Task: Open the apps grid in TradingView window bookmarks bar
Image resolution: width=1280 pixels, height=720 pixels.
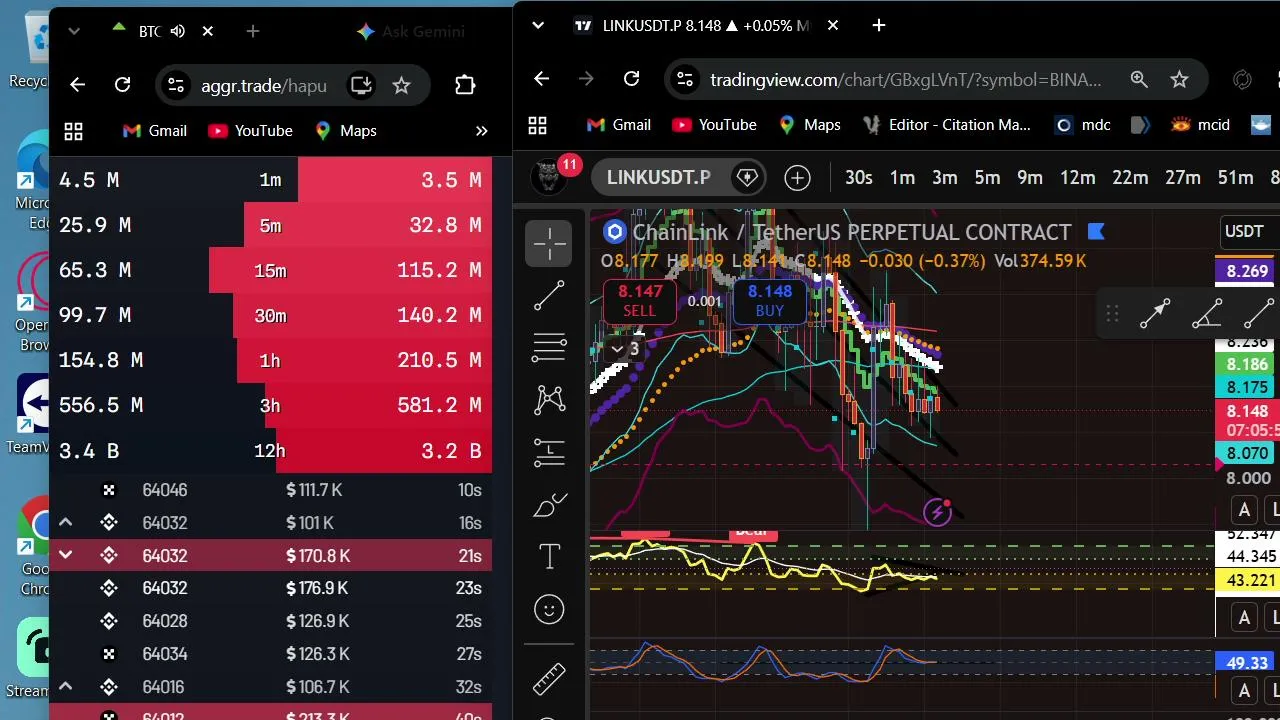Action: pyautogui.click(x=537, y=125)
